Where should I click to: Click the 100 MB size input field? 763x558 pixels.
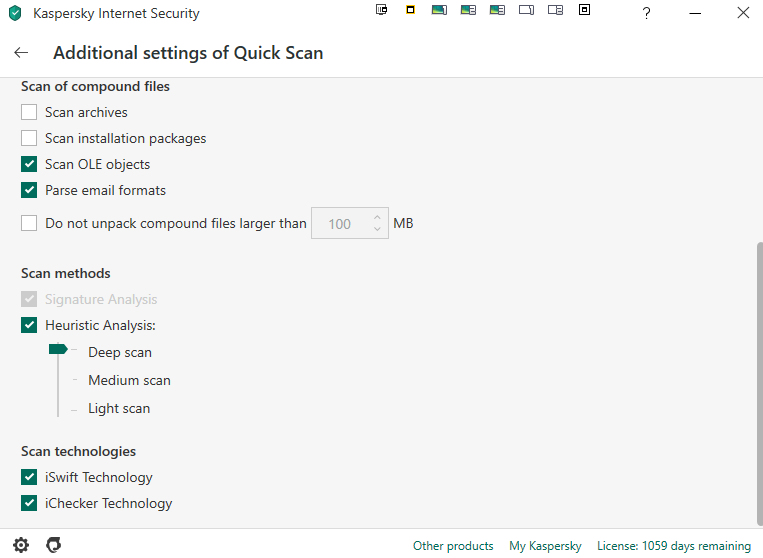[x=350, y=223]
